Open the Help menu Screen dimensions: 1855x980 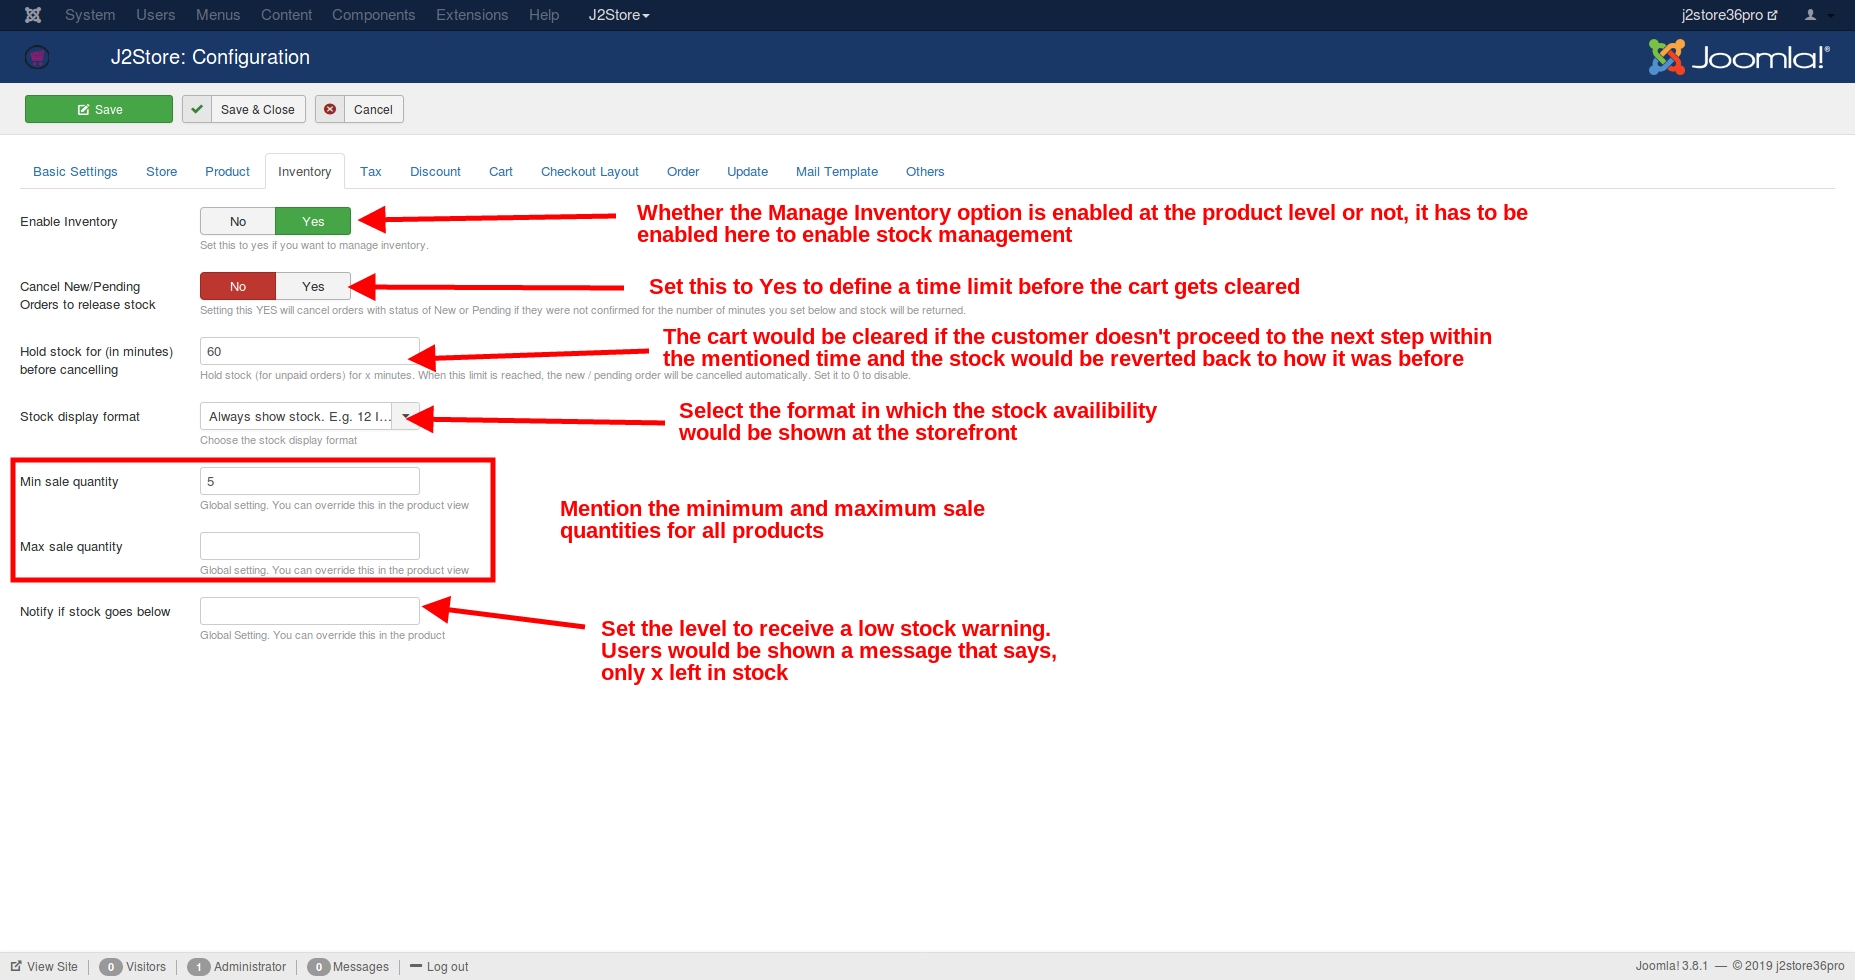(544, 15)
